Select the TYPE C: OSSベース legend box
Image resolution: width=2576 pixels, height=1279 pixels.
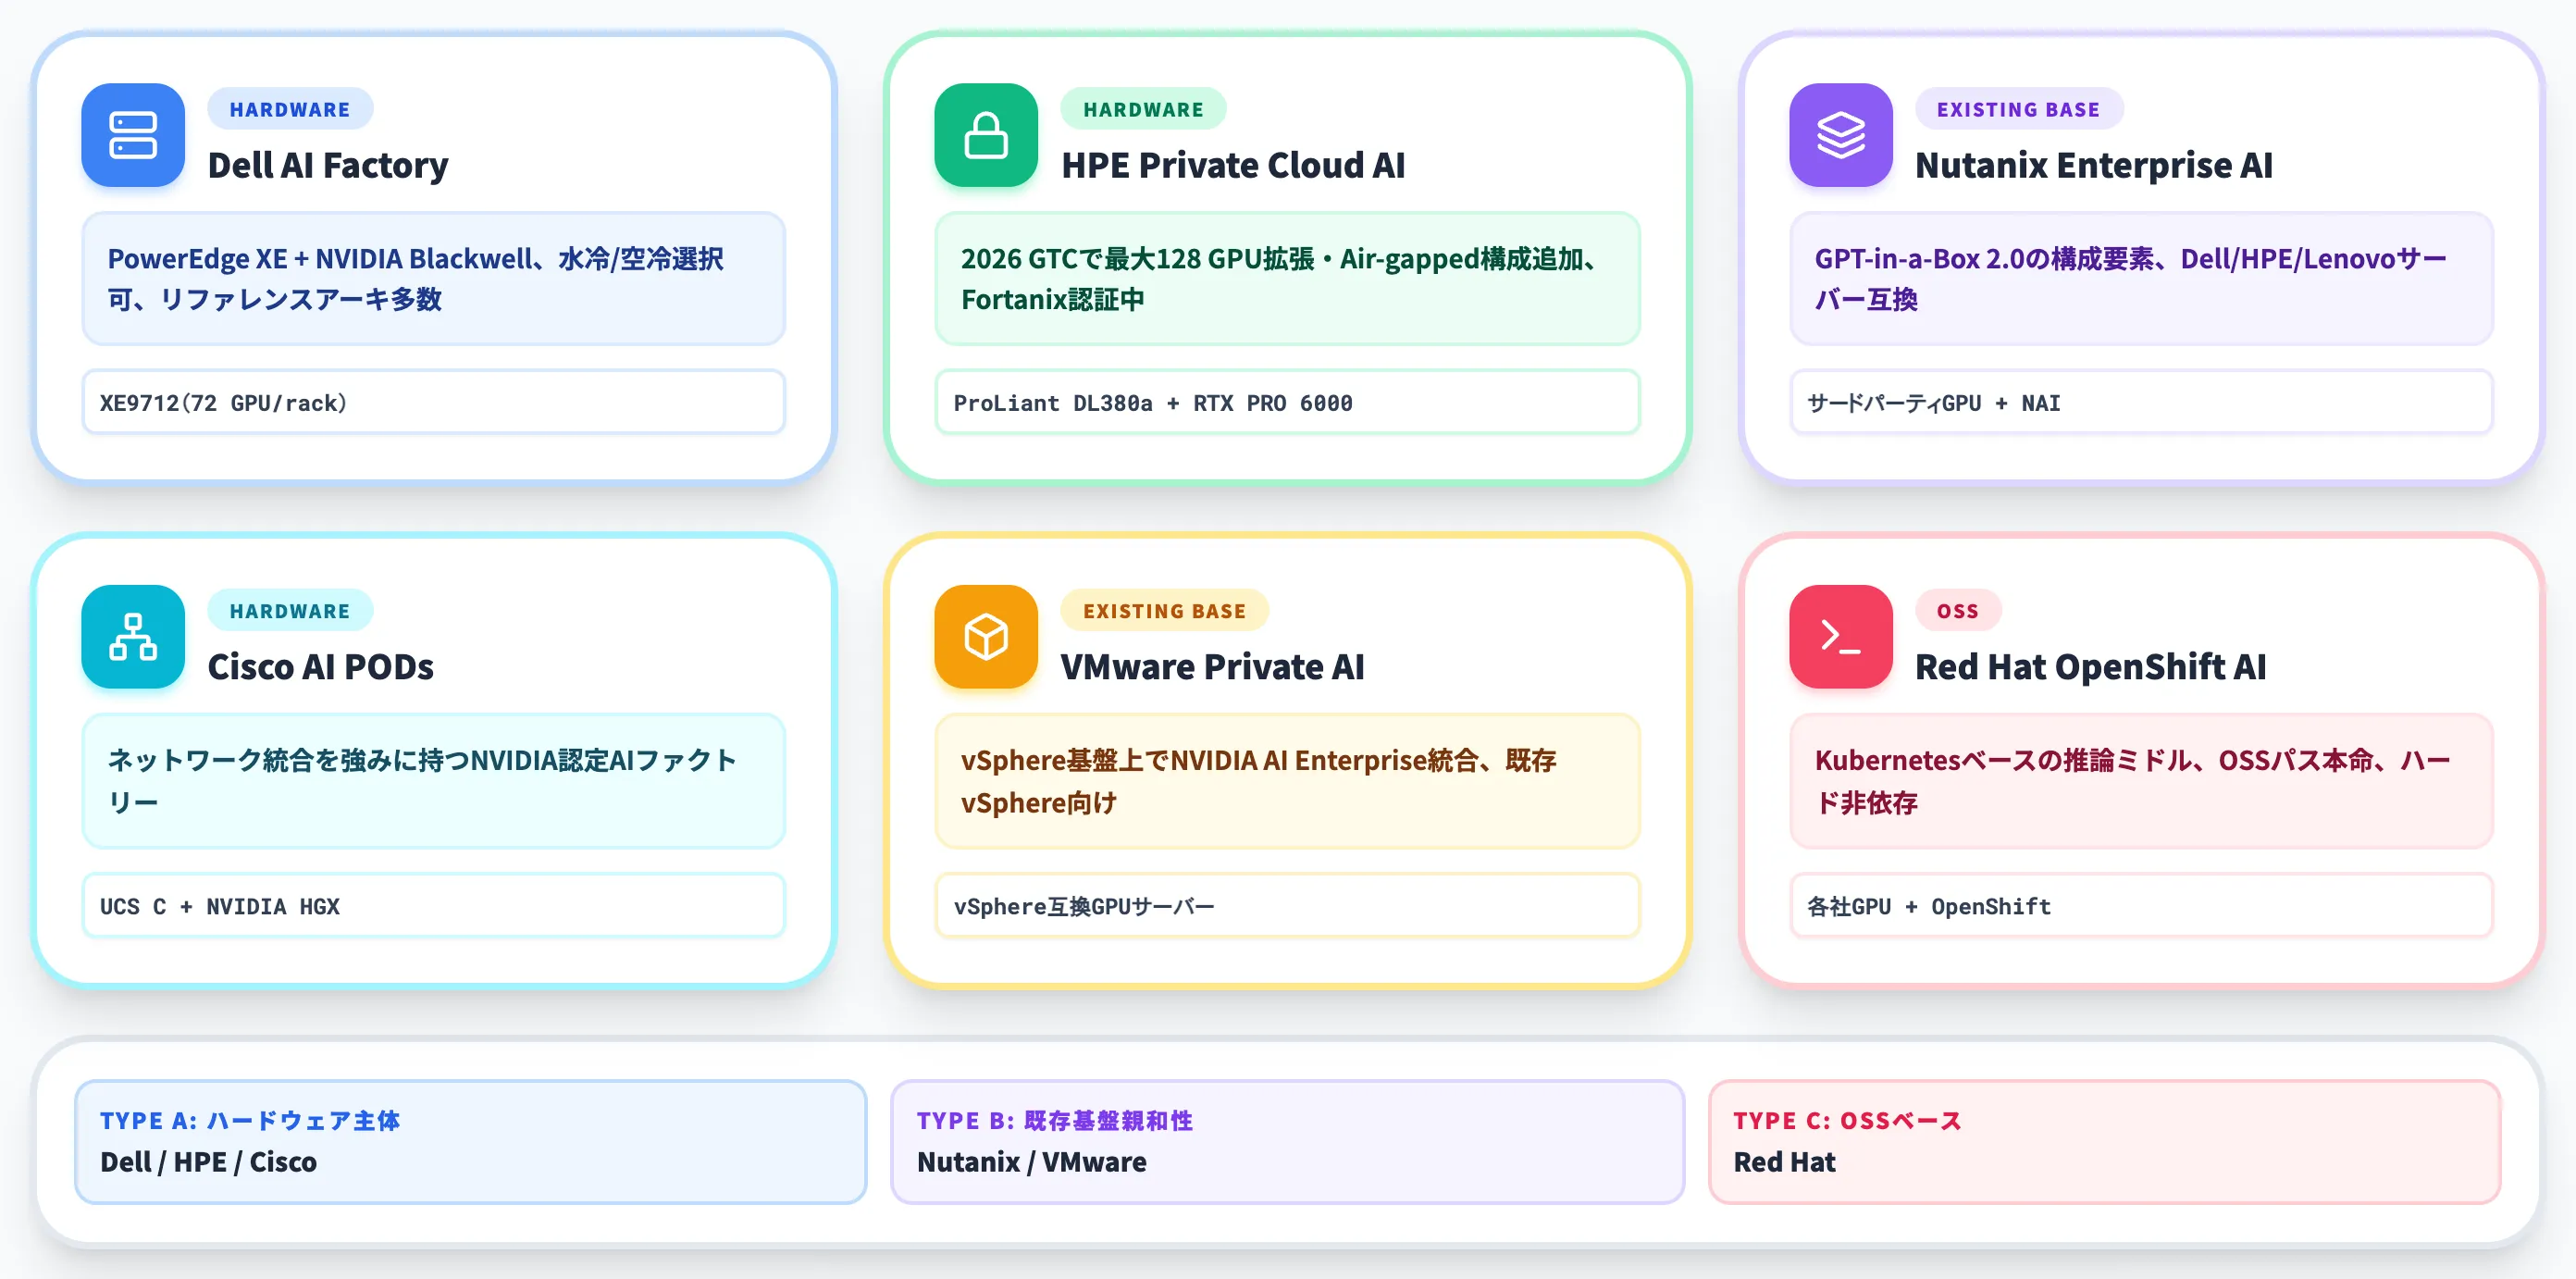(2104, 1142)
